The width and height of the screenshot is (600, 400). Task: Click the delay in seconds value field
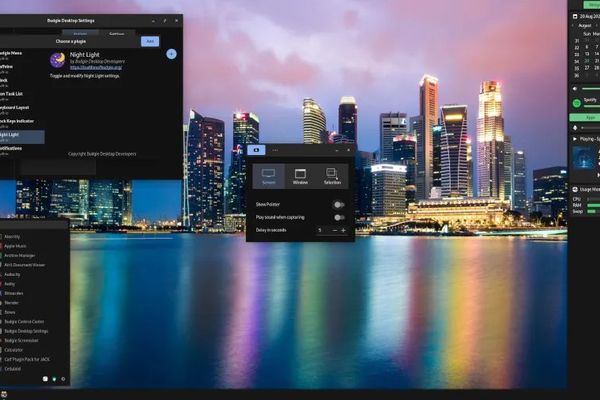(322, 230)
